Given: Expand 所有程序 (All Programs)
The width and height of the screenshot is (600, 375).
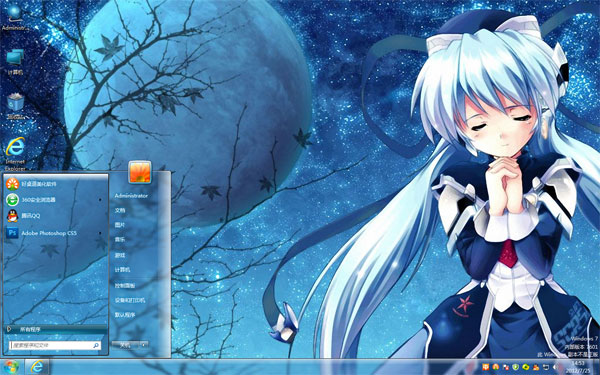Looking at the screenshot, I should [56, 329].
